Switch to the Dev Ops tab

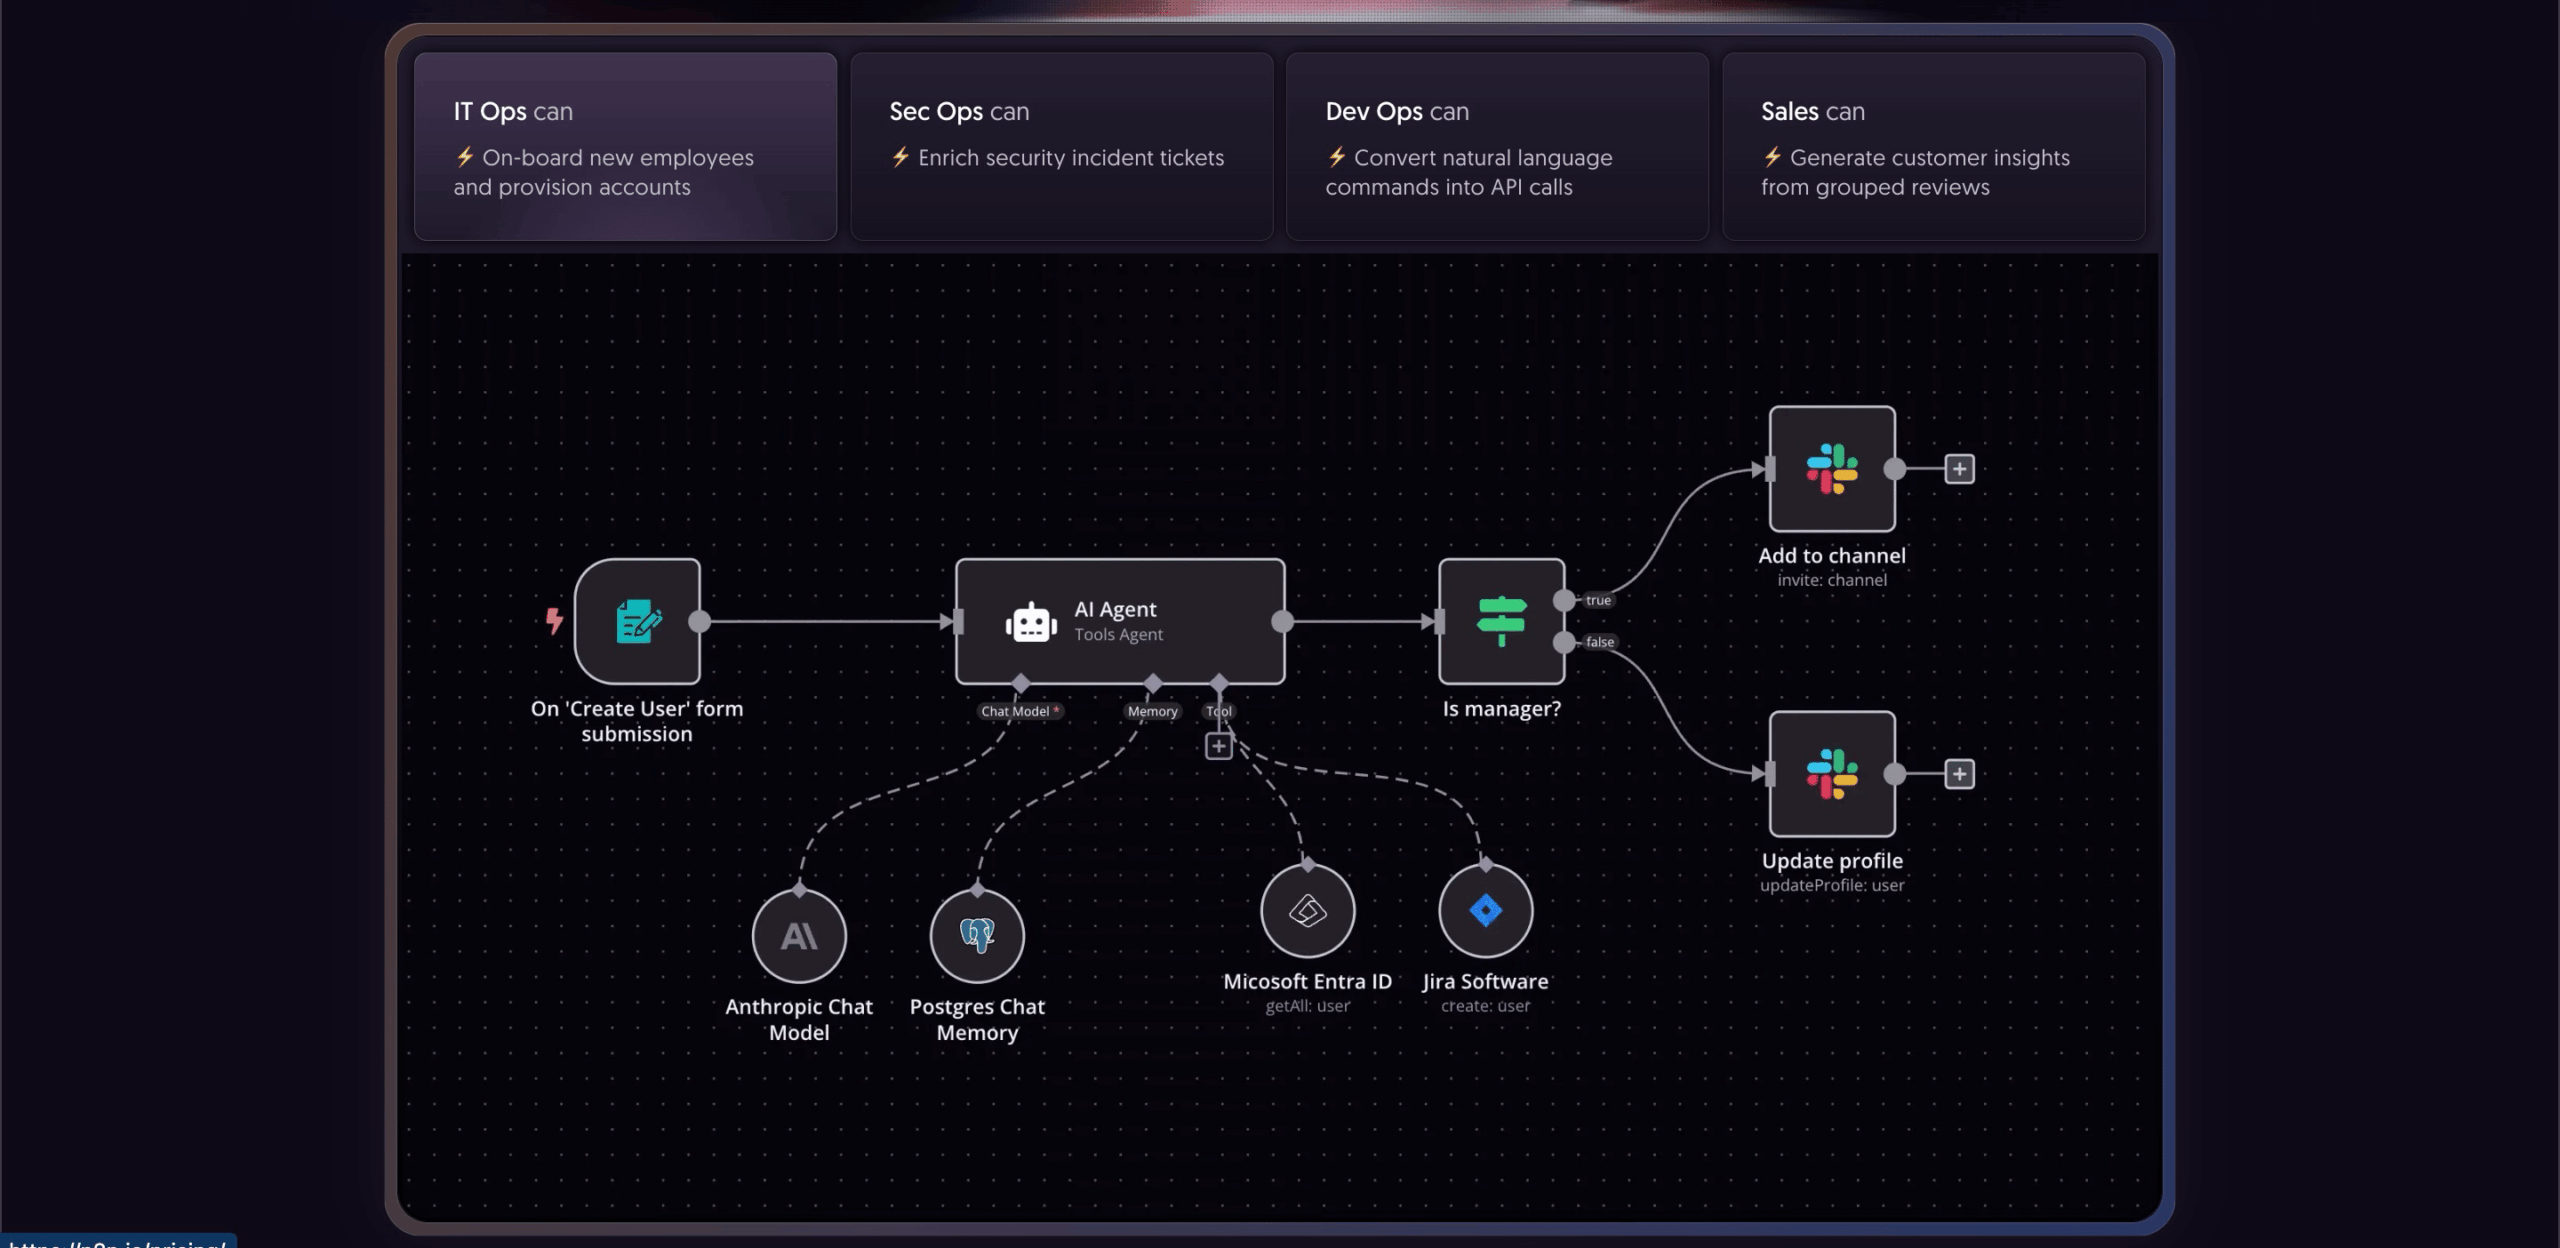click(1497, 146)
